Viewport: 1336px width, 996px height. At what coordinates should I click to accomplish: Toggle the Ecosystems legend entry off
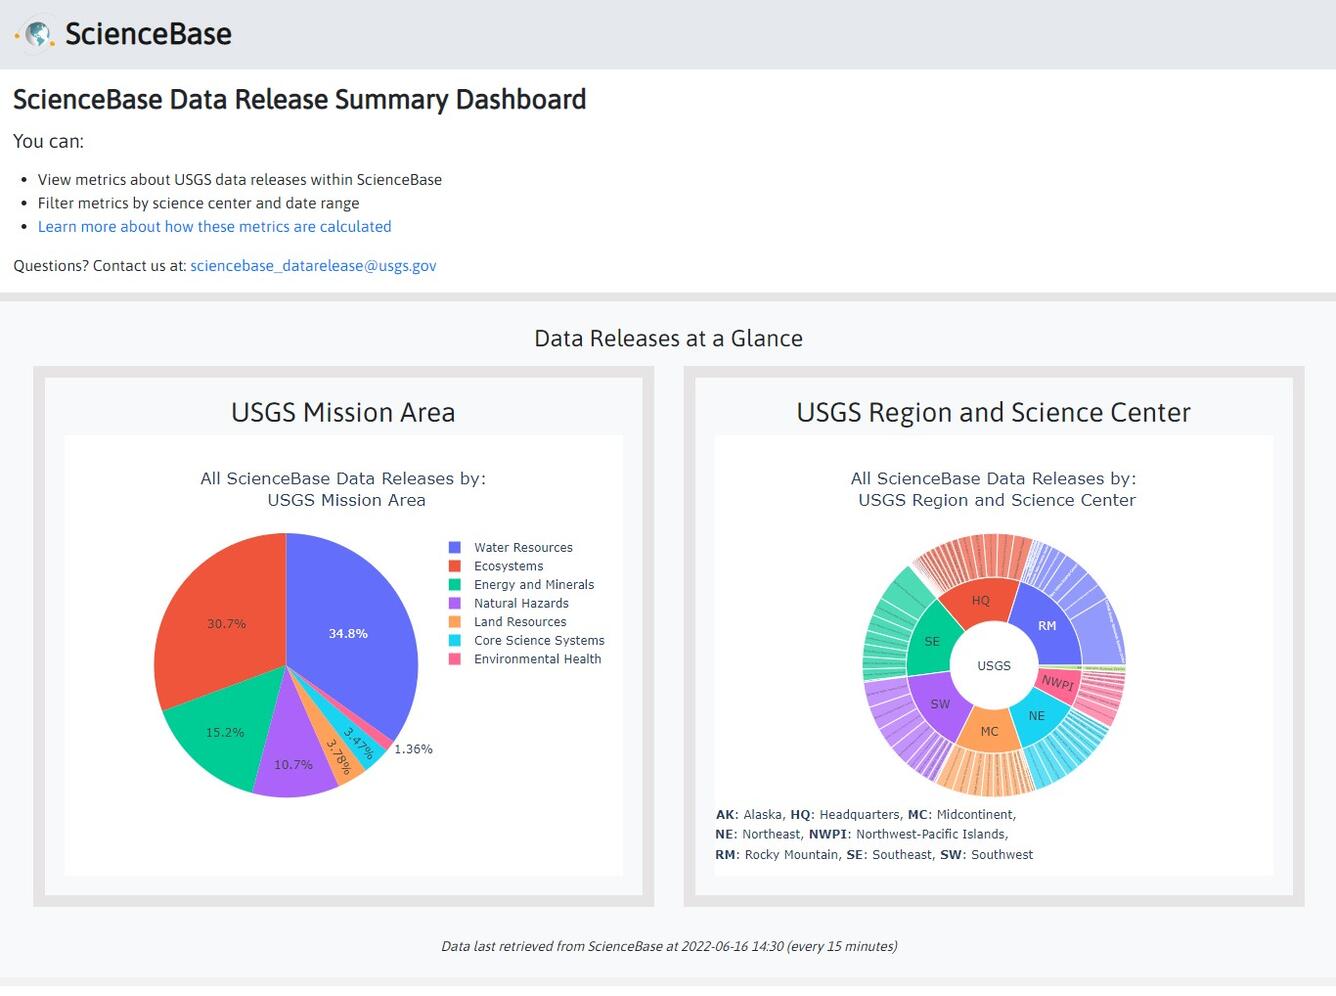point(507,565)
